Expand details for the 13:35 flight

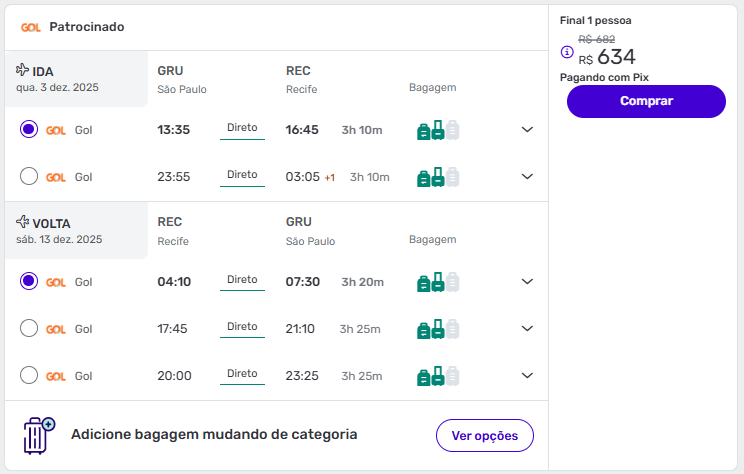[528, 130]
